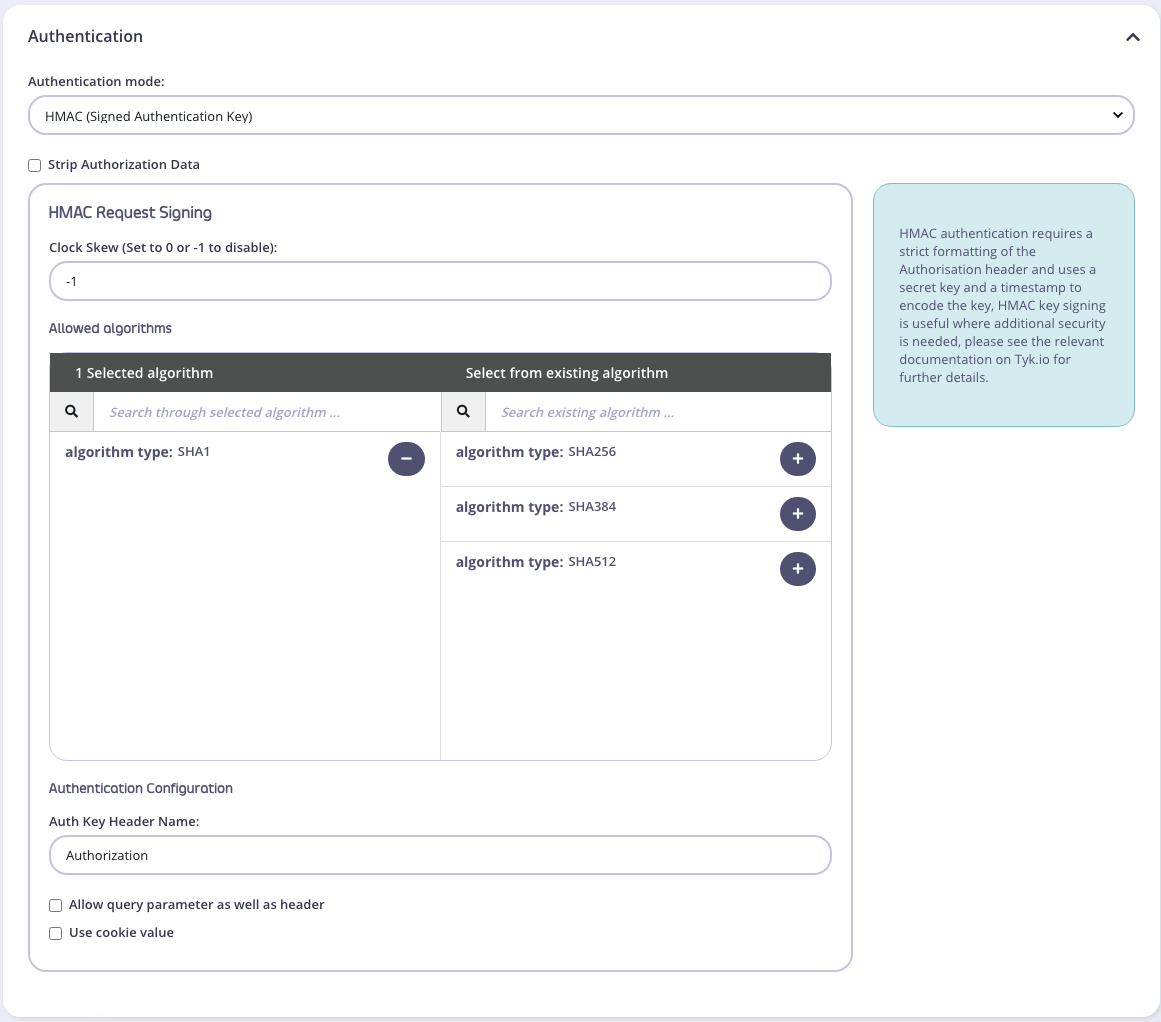Toggle the Use cookie value checkbox
The height and width of the screenshot is (1022, 1161).
tap(56, 933)
